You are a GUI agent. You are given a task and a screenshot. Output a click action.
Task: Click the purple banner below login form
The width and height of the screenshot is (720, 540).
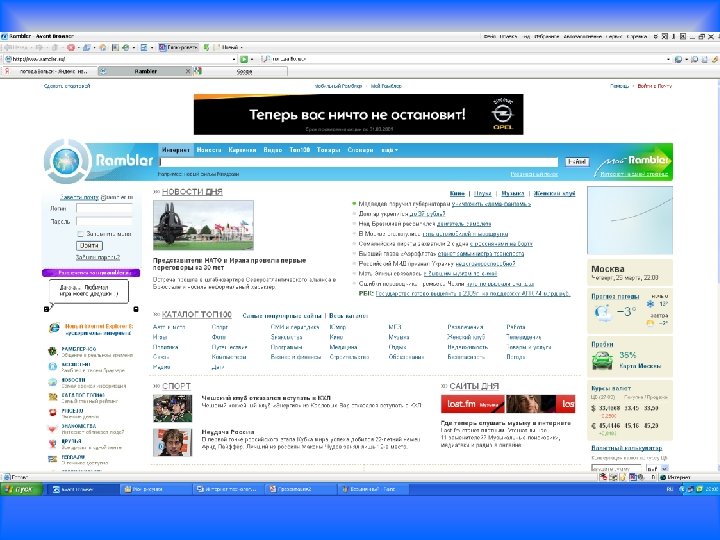tap(91, 273)
